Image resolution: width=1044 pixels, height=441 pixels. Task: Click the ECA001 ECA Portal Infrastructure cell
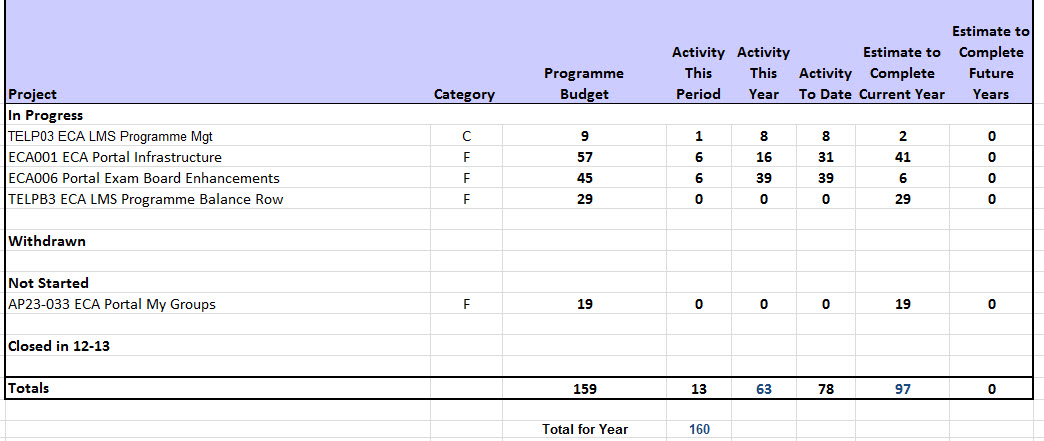click(114, 157)
